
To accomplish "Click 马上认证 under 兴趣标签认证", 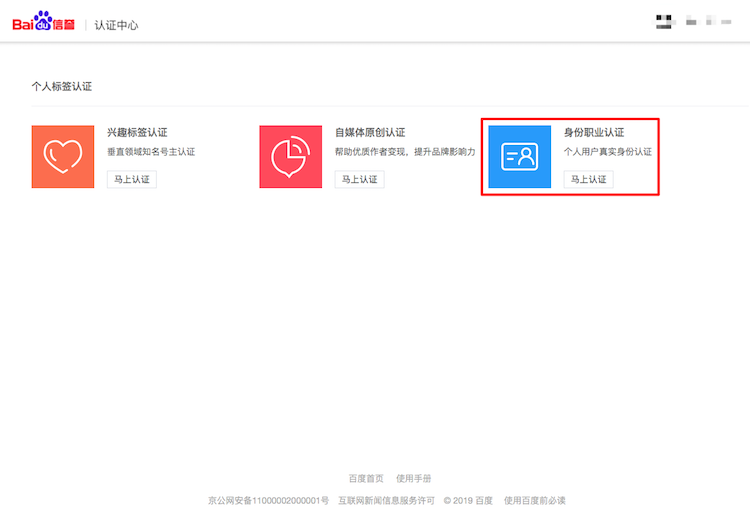I will (132, 179).
